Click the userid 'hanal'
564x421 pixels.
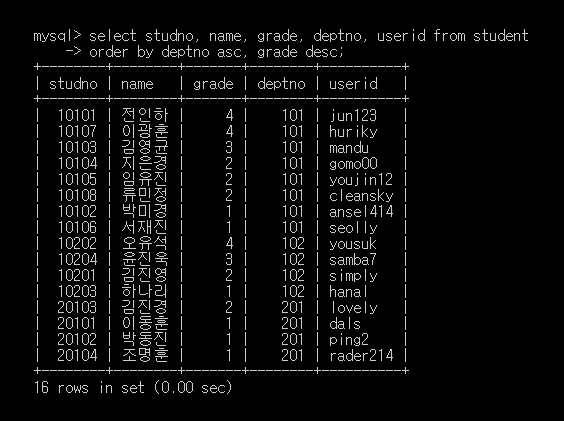pos(349,291)
